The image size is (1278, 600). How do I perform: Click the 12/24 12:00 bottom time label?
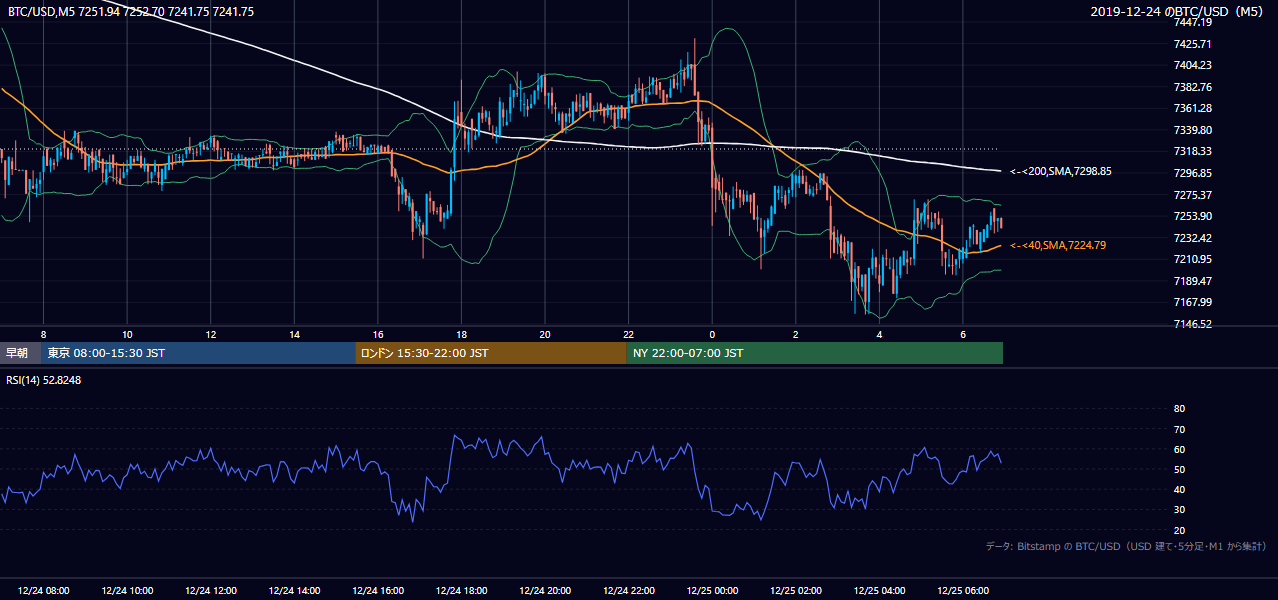point(211,591)
